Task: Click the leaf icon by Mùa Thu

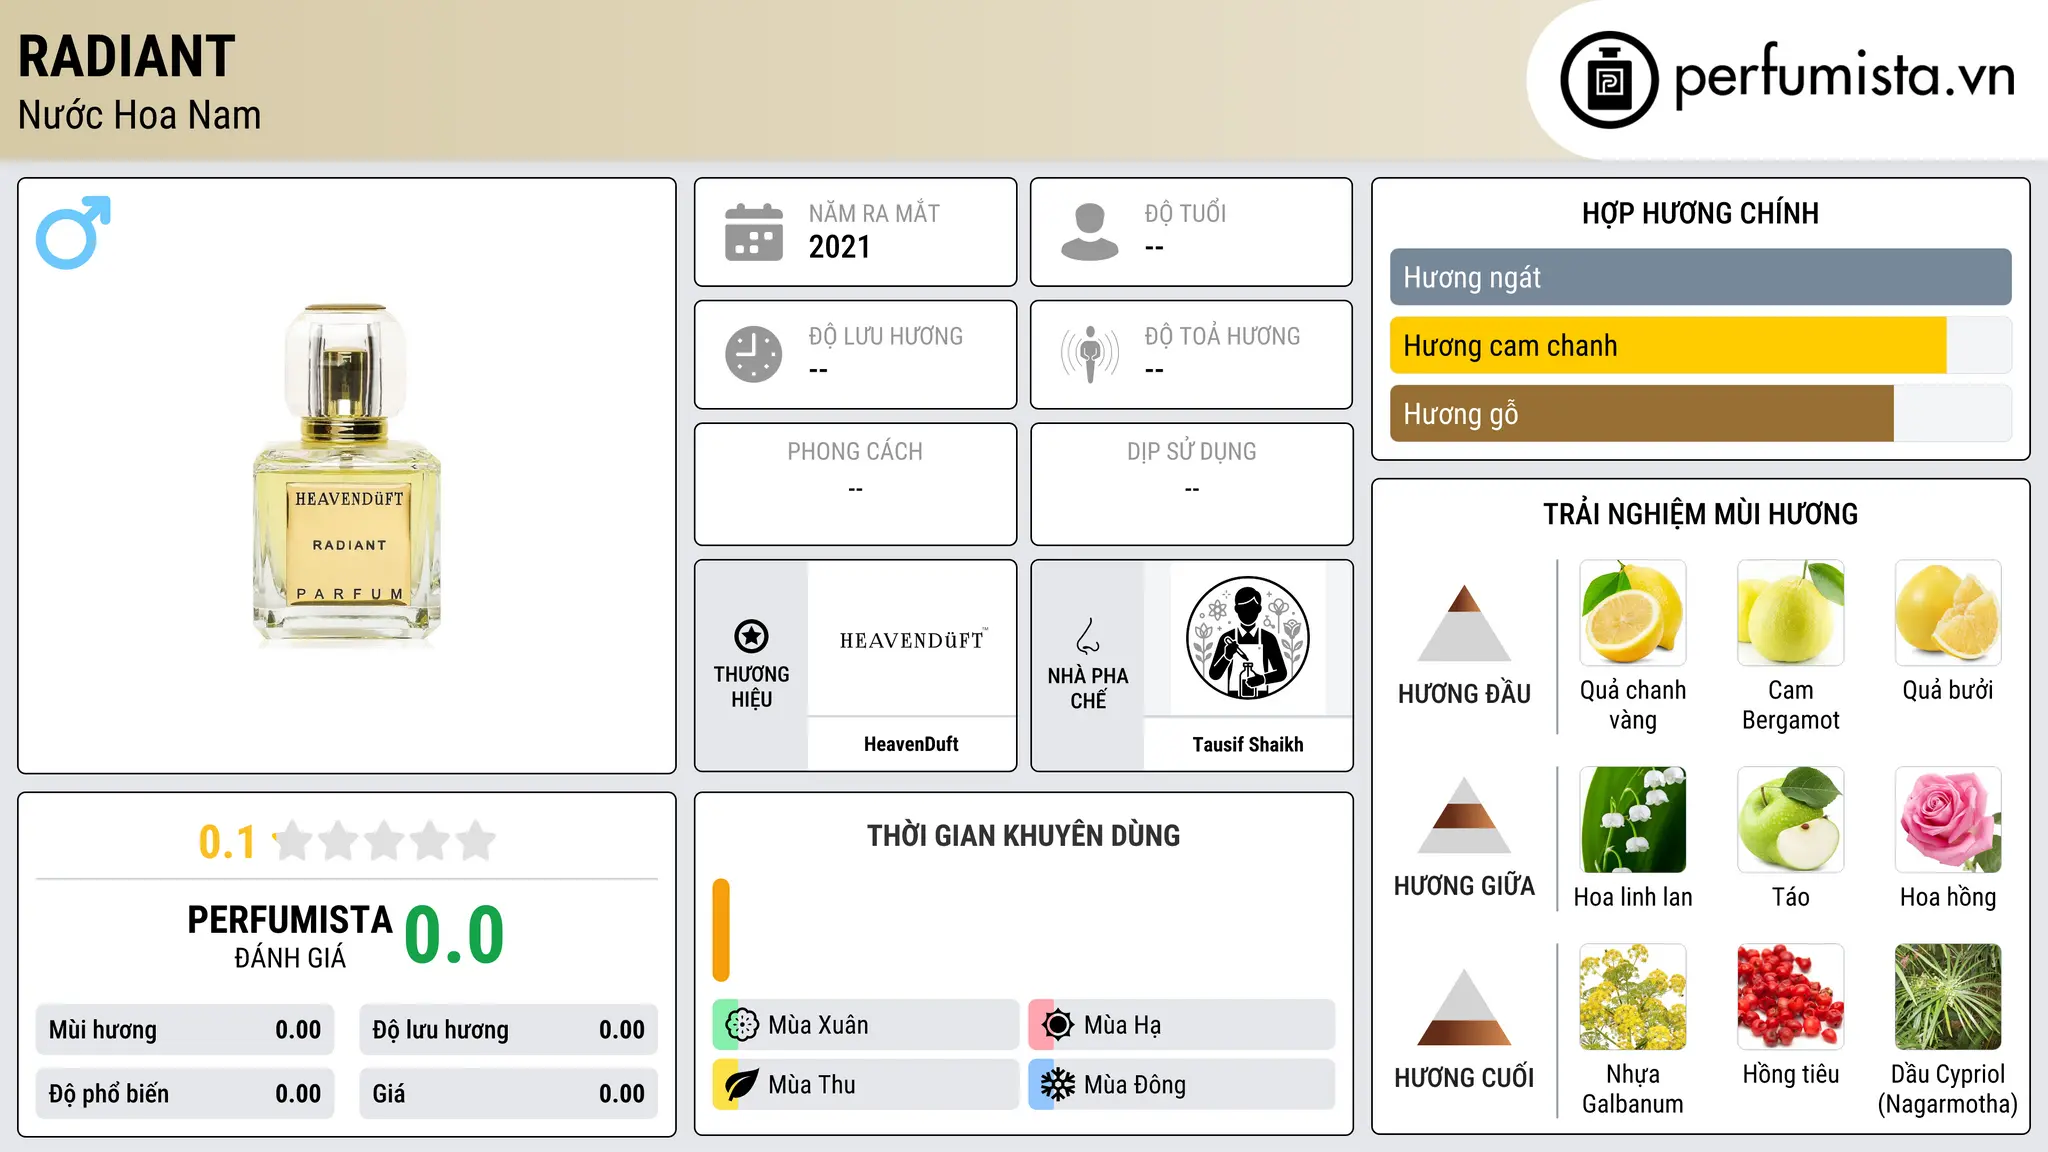Action: [742, 1085]
